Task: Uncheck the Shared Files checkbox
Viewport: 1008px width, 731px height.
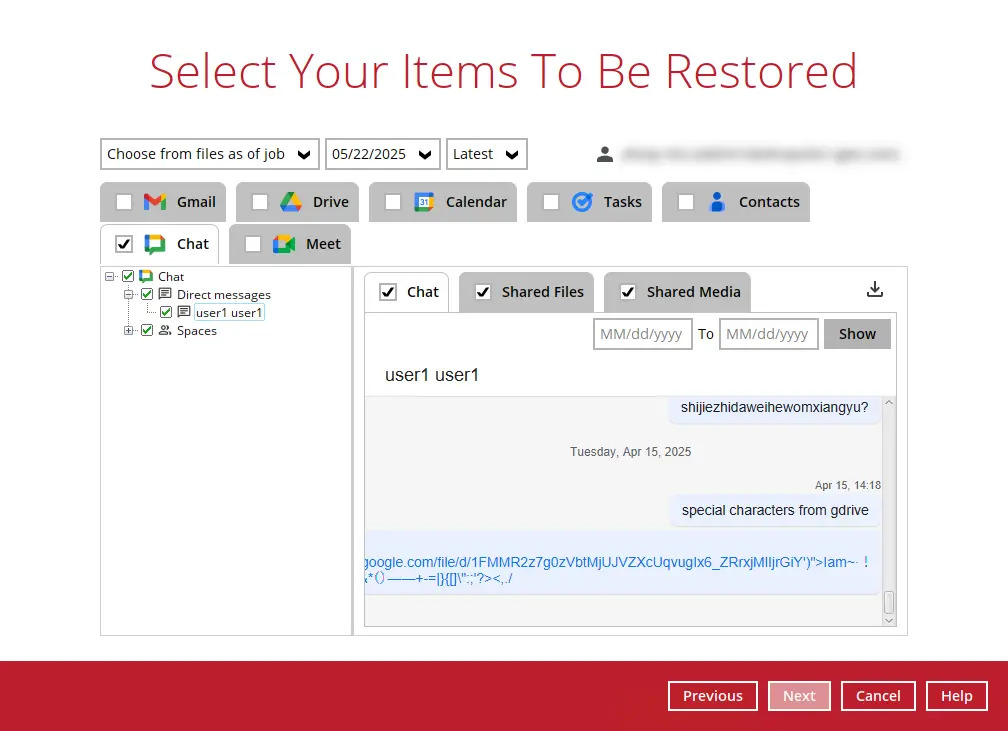Action: (x=483, y=292)
